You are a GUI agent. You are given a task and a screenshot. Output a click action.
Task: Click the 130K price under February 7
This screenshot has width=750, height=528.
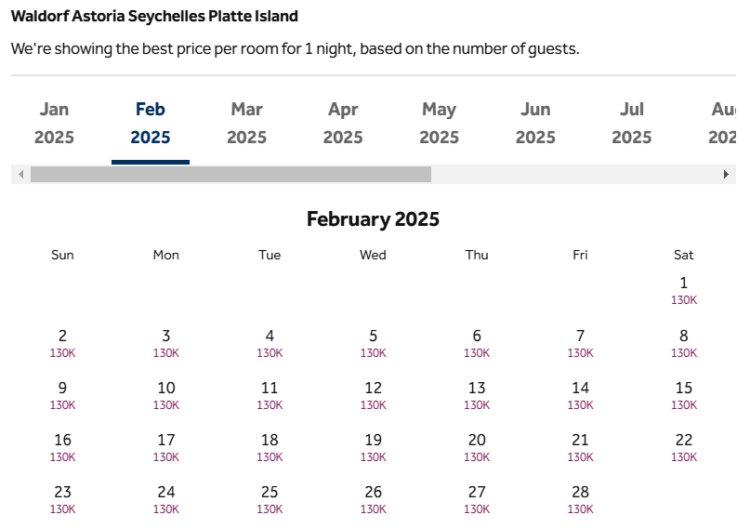580,353
